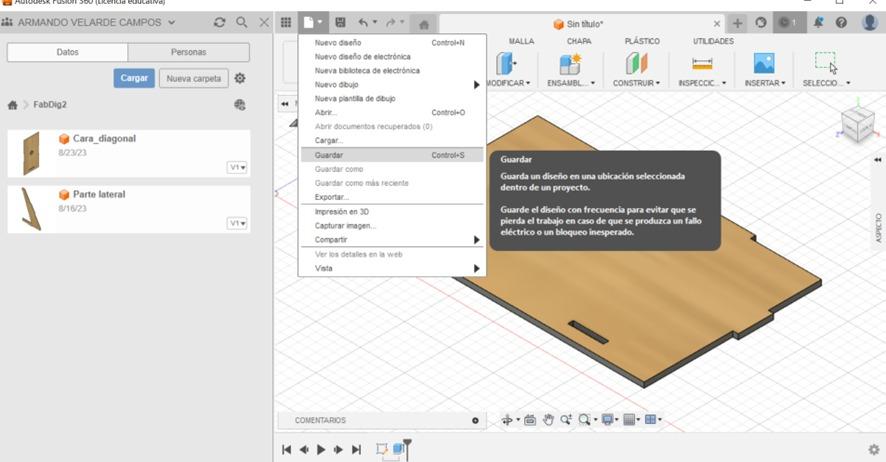
Task: Expand the team name dropdown
Action: pos(171,23)
